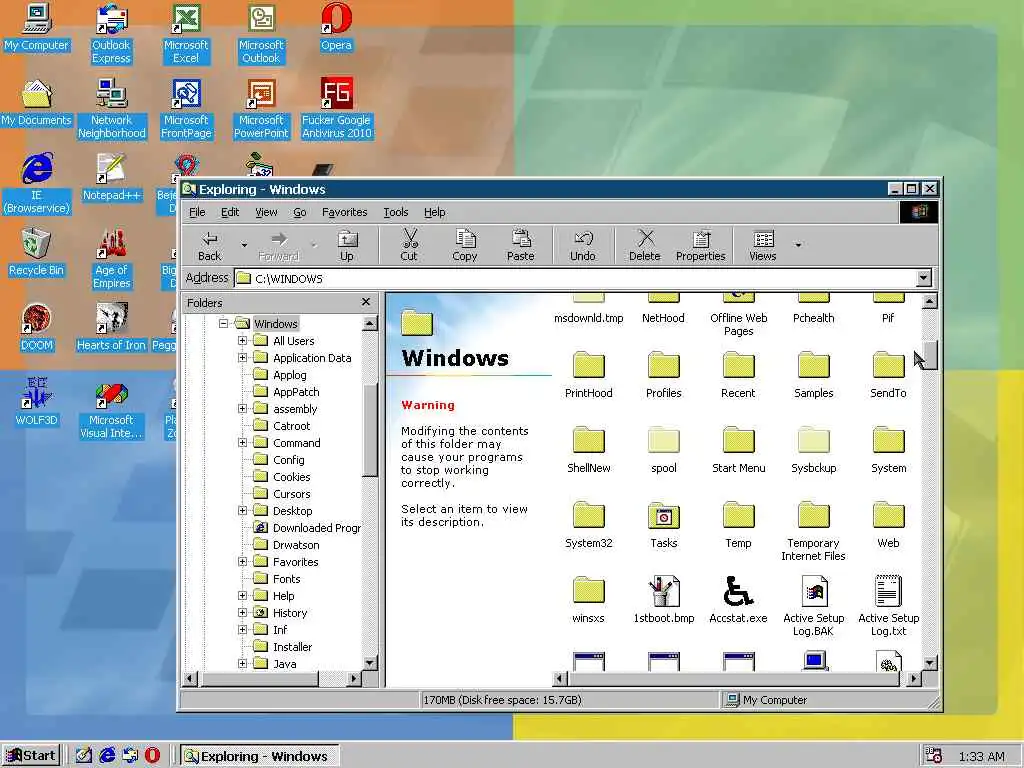Select the Sysbckup folder icon

[x=813, y=450]
